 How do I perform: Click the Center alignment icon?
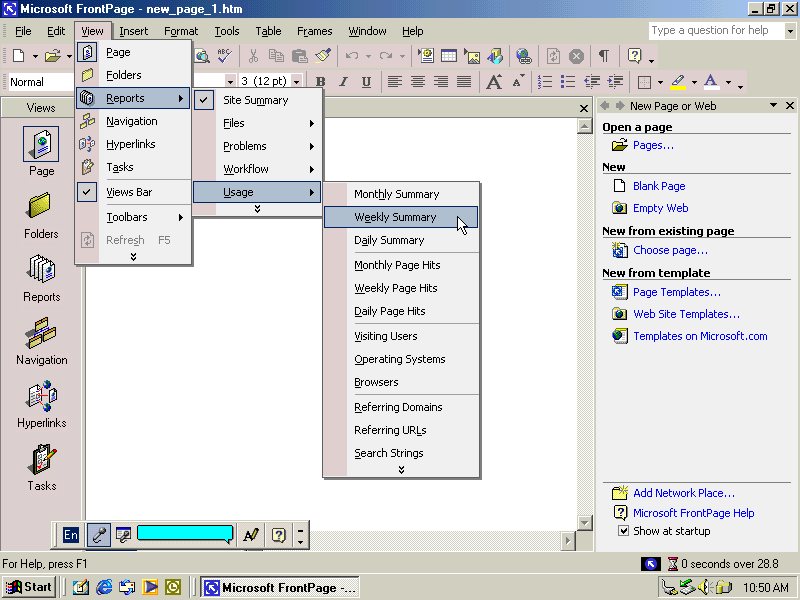coord(418,82)
